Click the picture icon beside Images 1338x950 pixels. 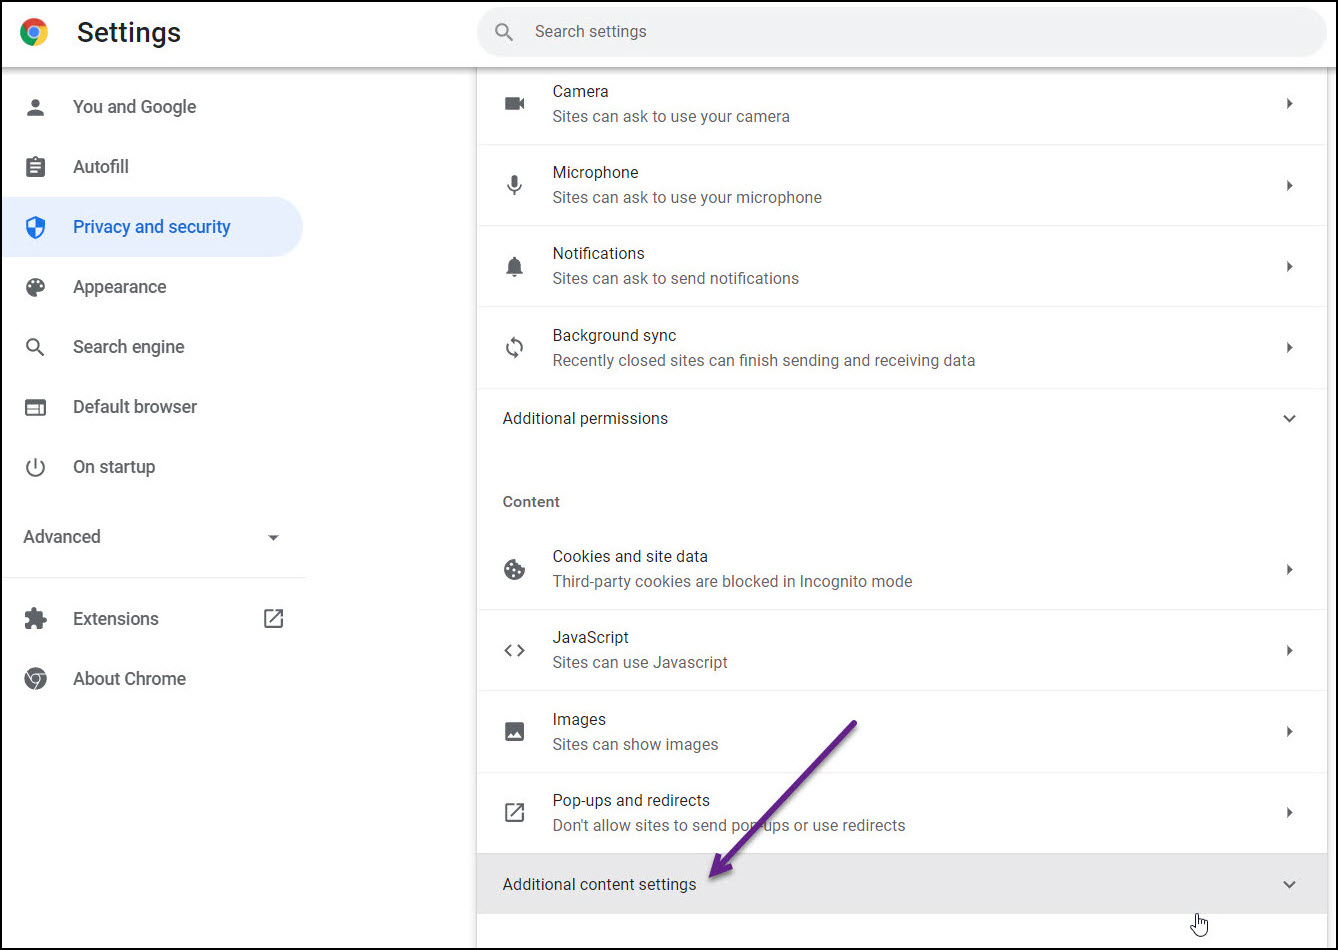pos(514,732)
